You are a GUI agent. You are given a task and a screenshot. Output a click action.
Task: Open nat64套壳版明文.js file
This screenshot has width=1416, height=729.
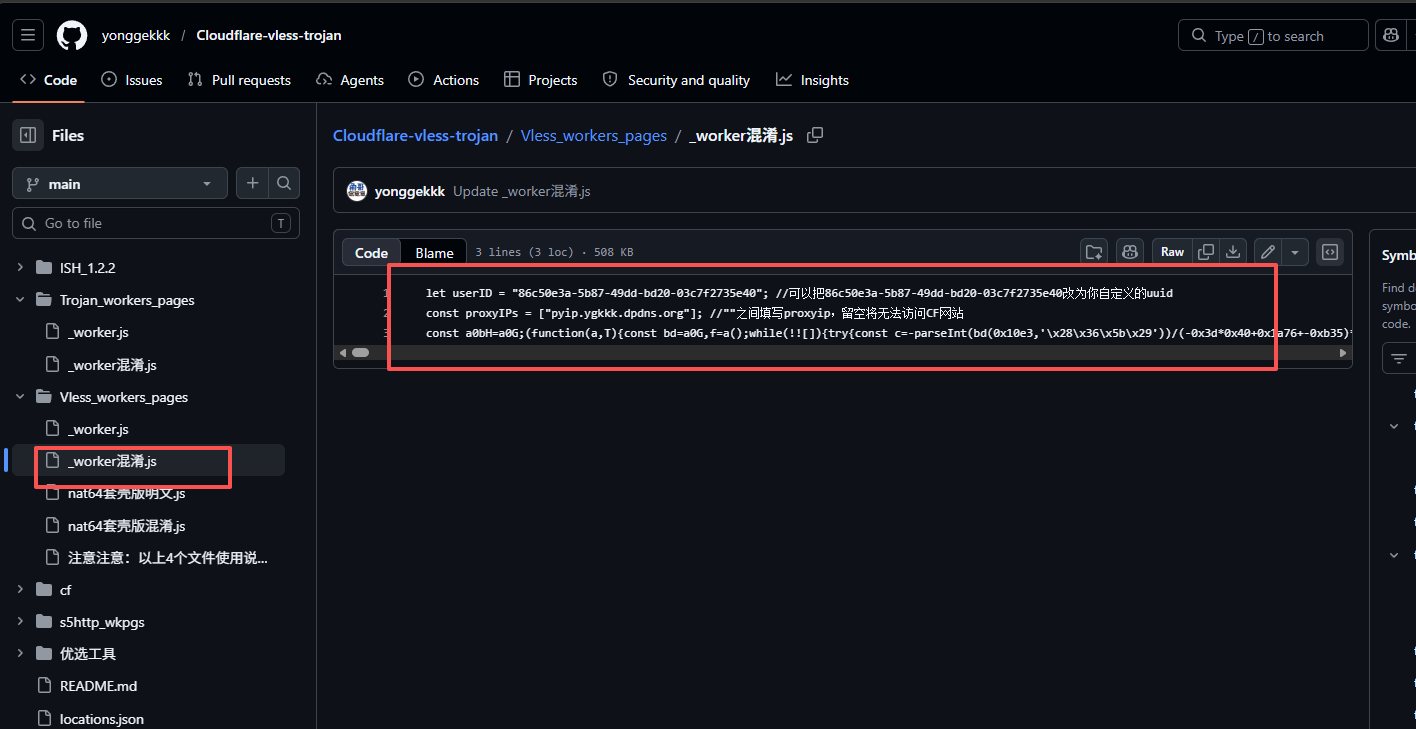pyautogui.click(x=126, y=493)
